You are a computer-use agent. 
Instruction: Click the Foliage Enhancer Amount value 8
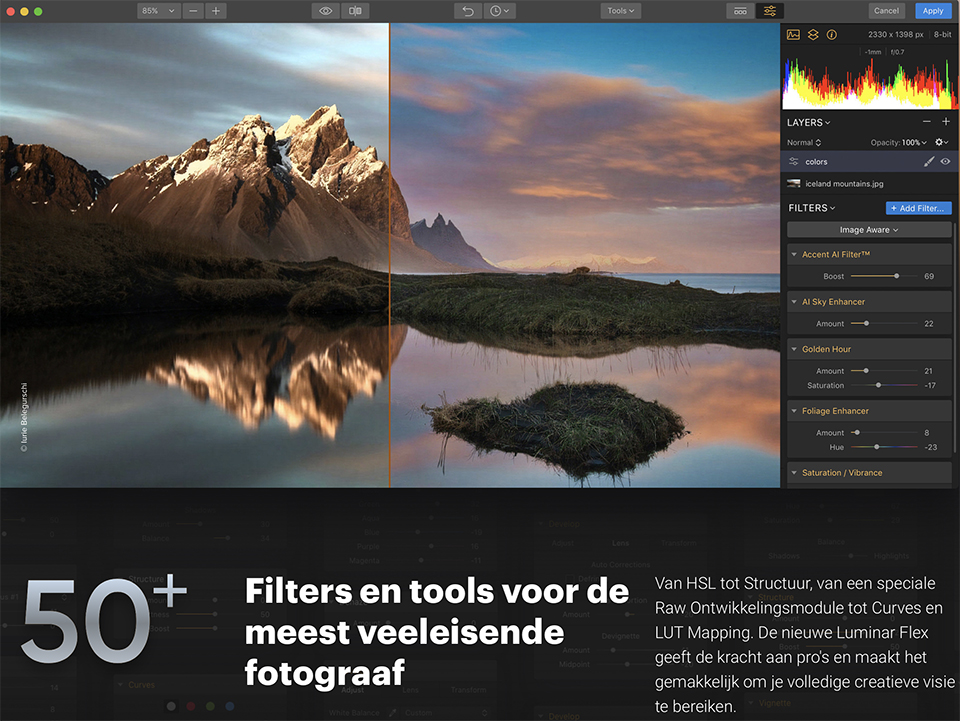(926, 433)
